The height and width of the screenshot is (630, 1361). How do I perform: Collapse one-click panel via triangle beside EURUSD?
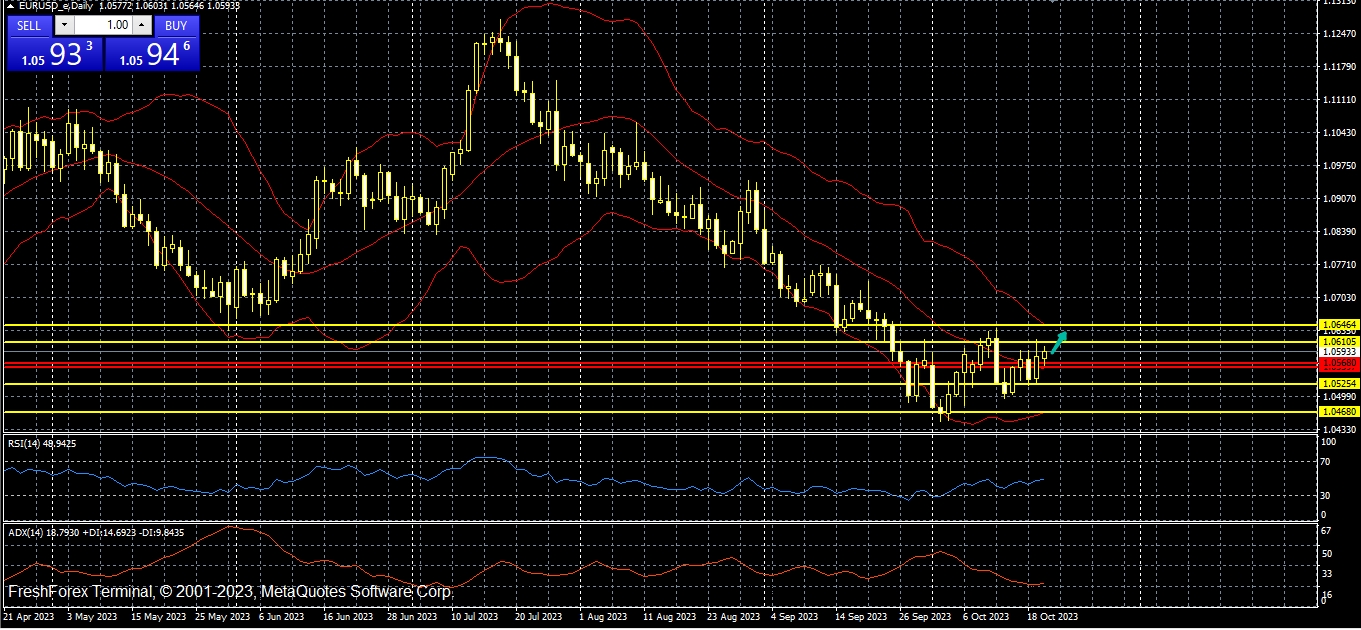click(x=10, y=7)
